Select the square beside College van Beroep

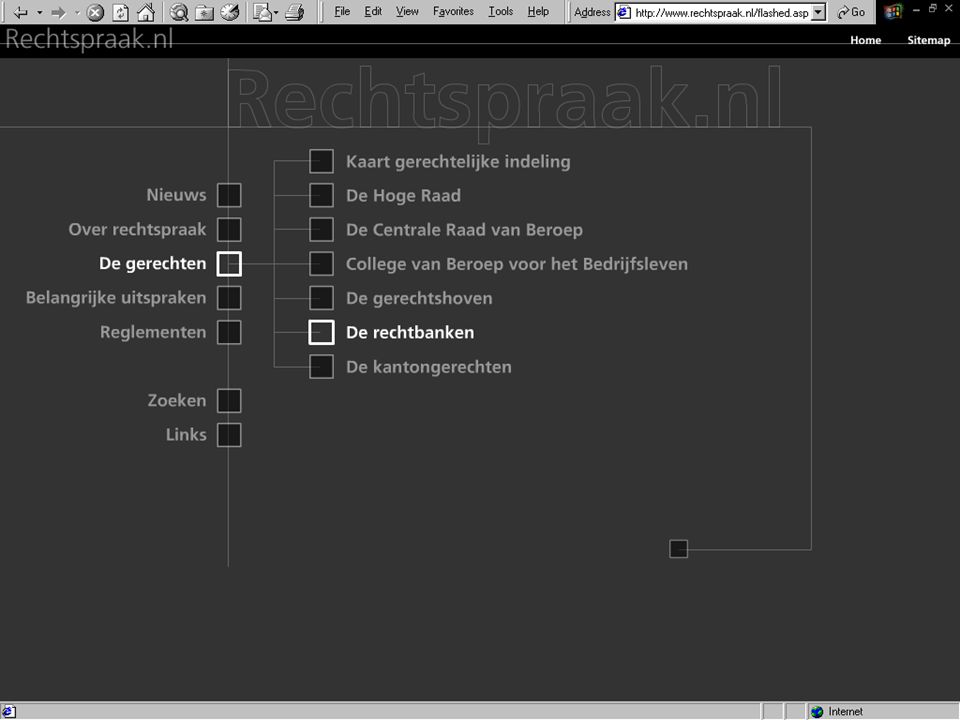[x=321, y=264]
